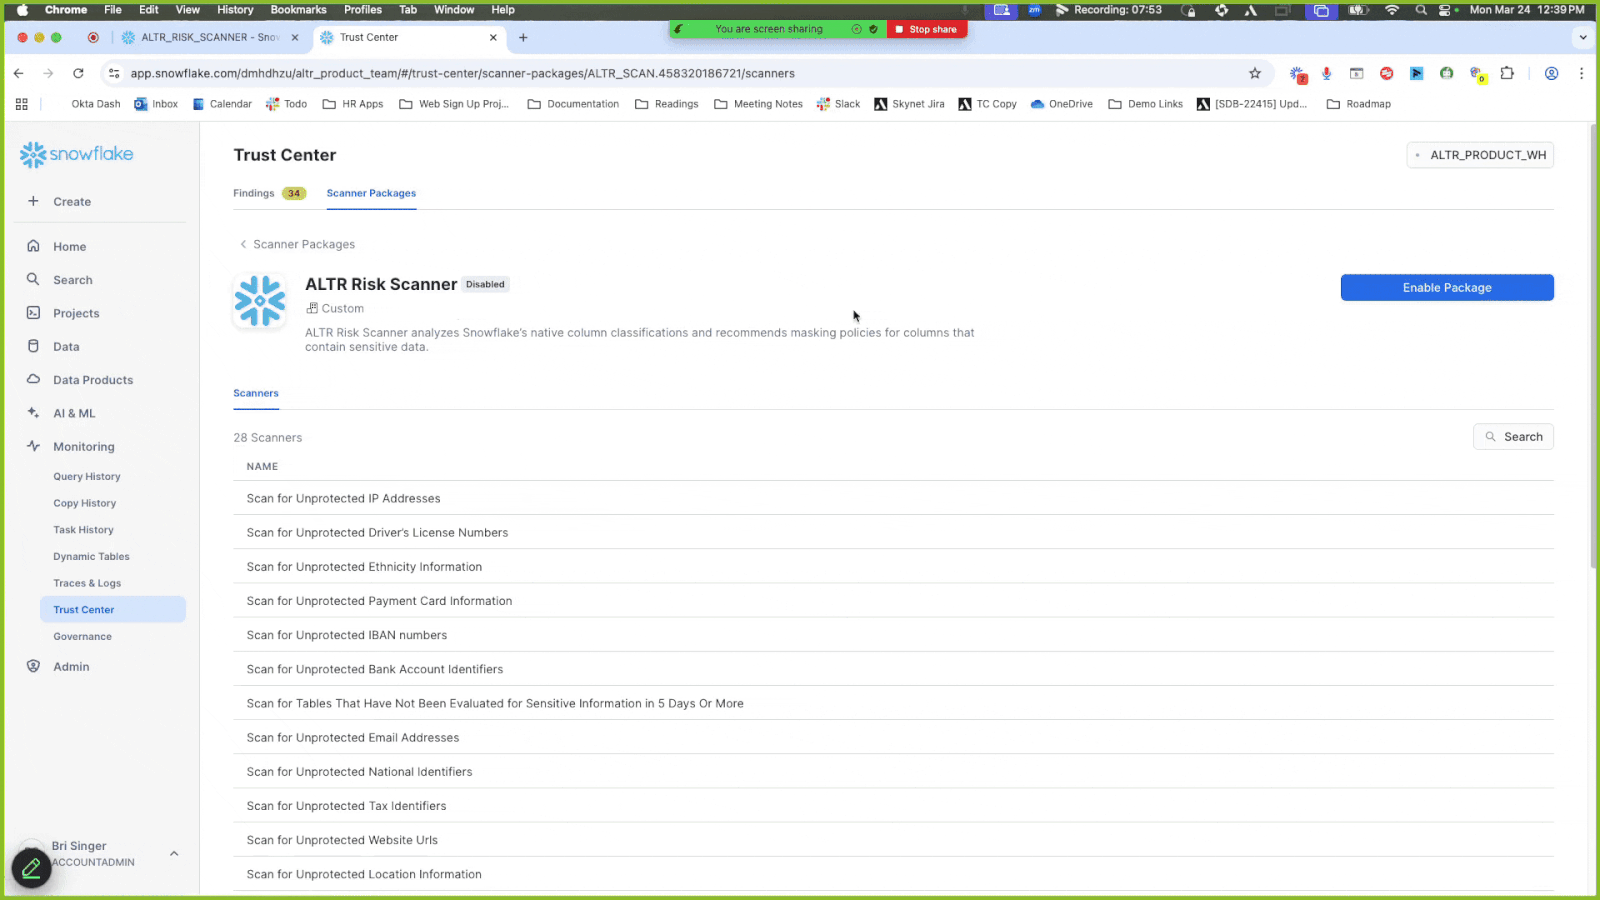Click the Chrome extensions puzzle icon
Viewport: 1600px width, 900px height.
click(x=1507, y=73)
